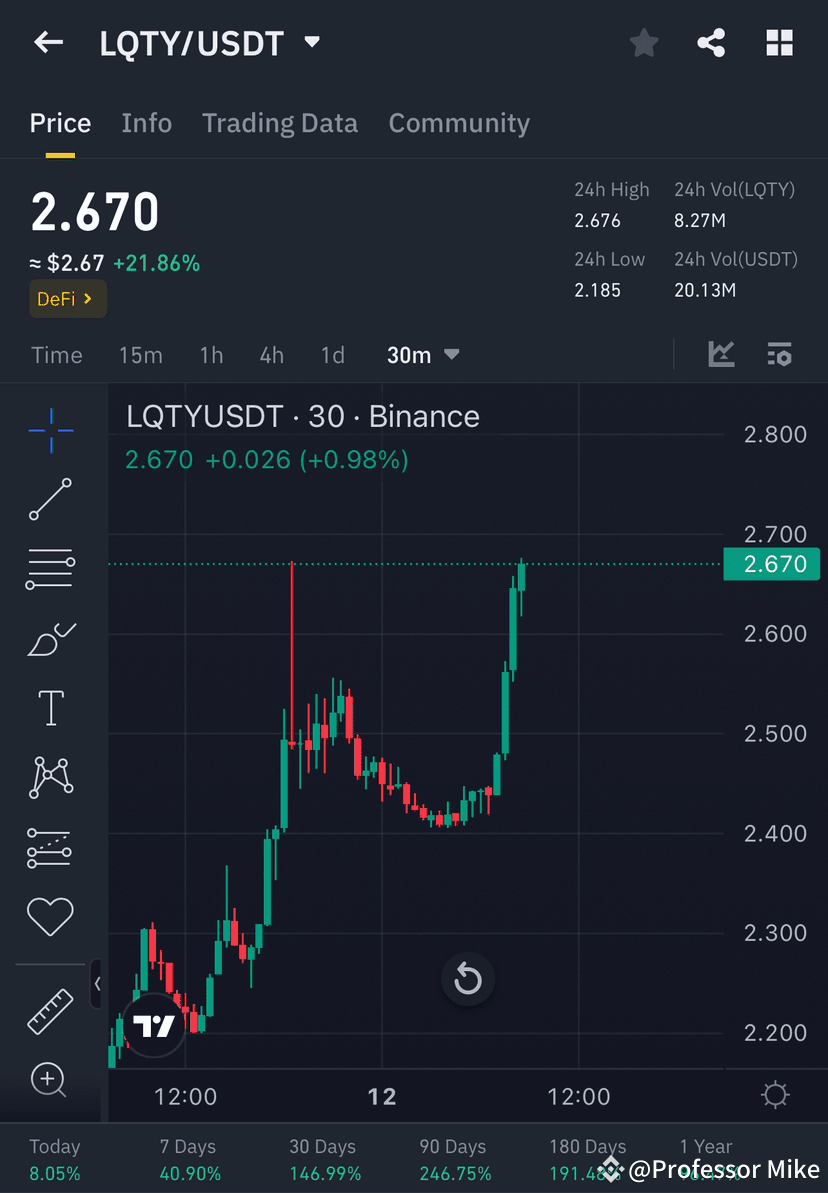Favorite the pair using the star

pos(643,42)
